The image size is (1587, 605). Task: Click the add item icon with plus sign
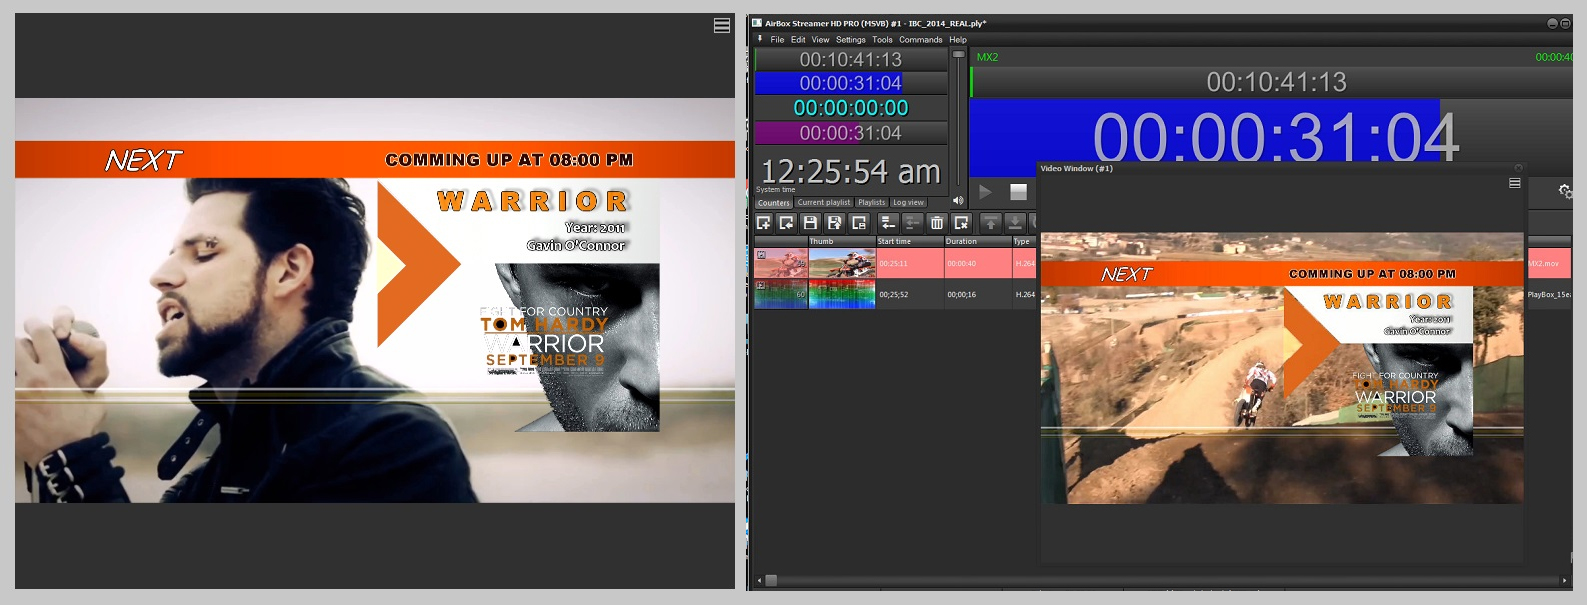click(x=764, y=223)
